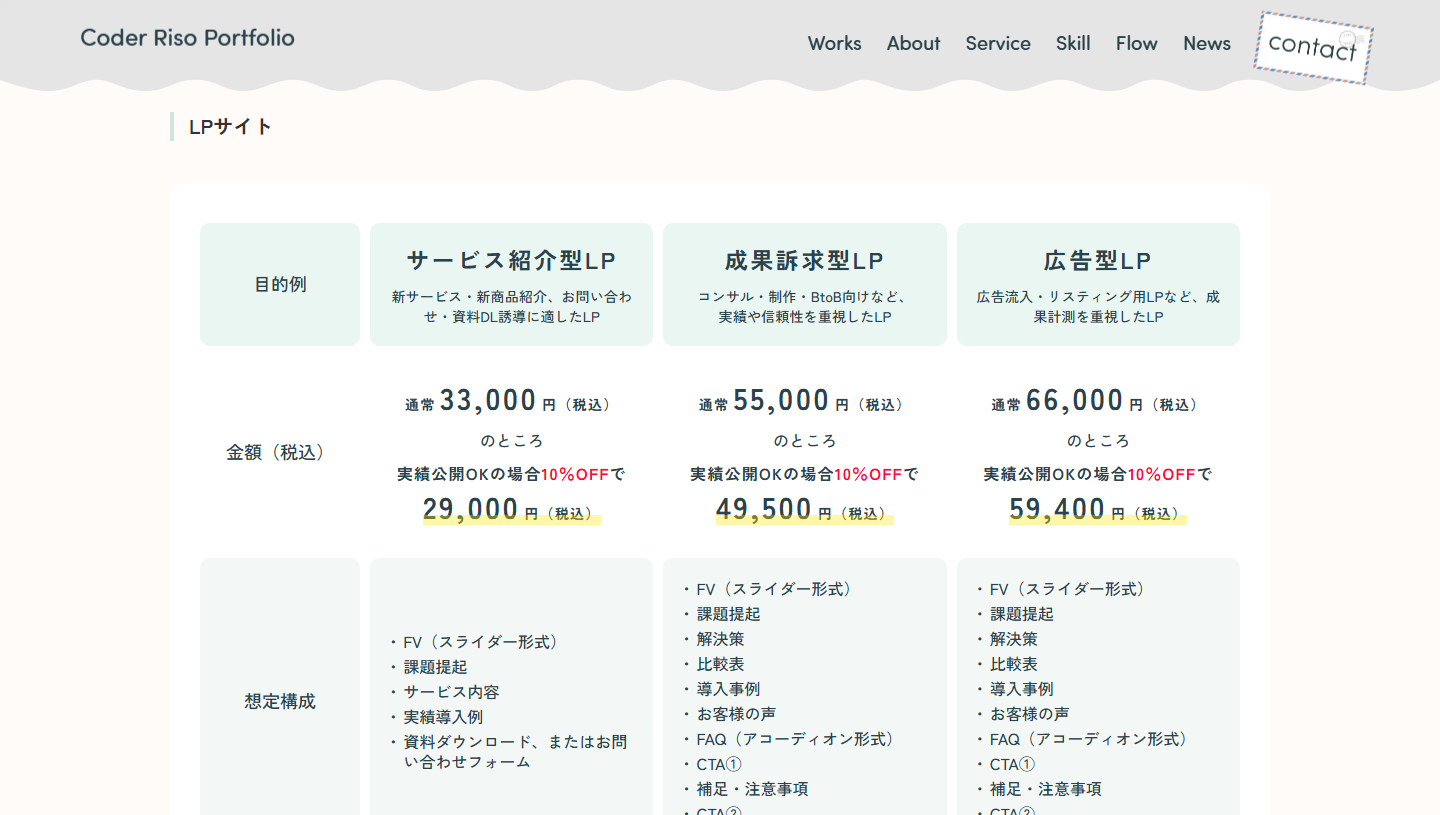Open the News navigation link

1206,43
